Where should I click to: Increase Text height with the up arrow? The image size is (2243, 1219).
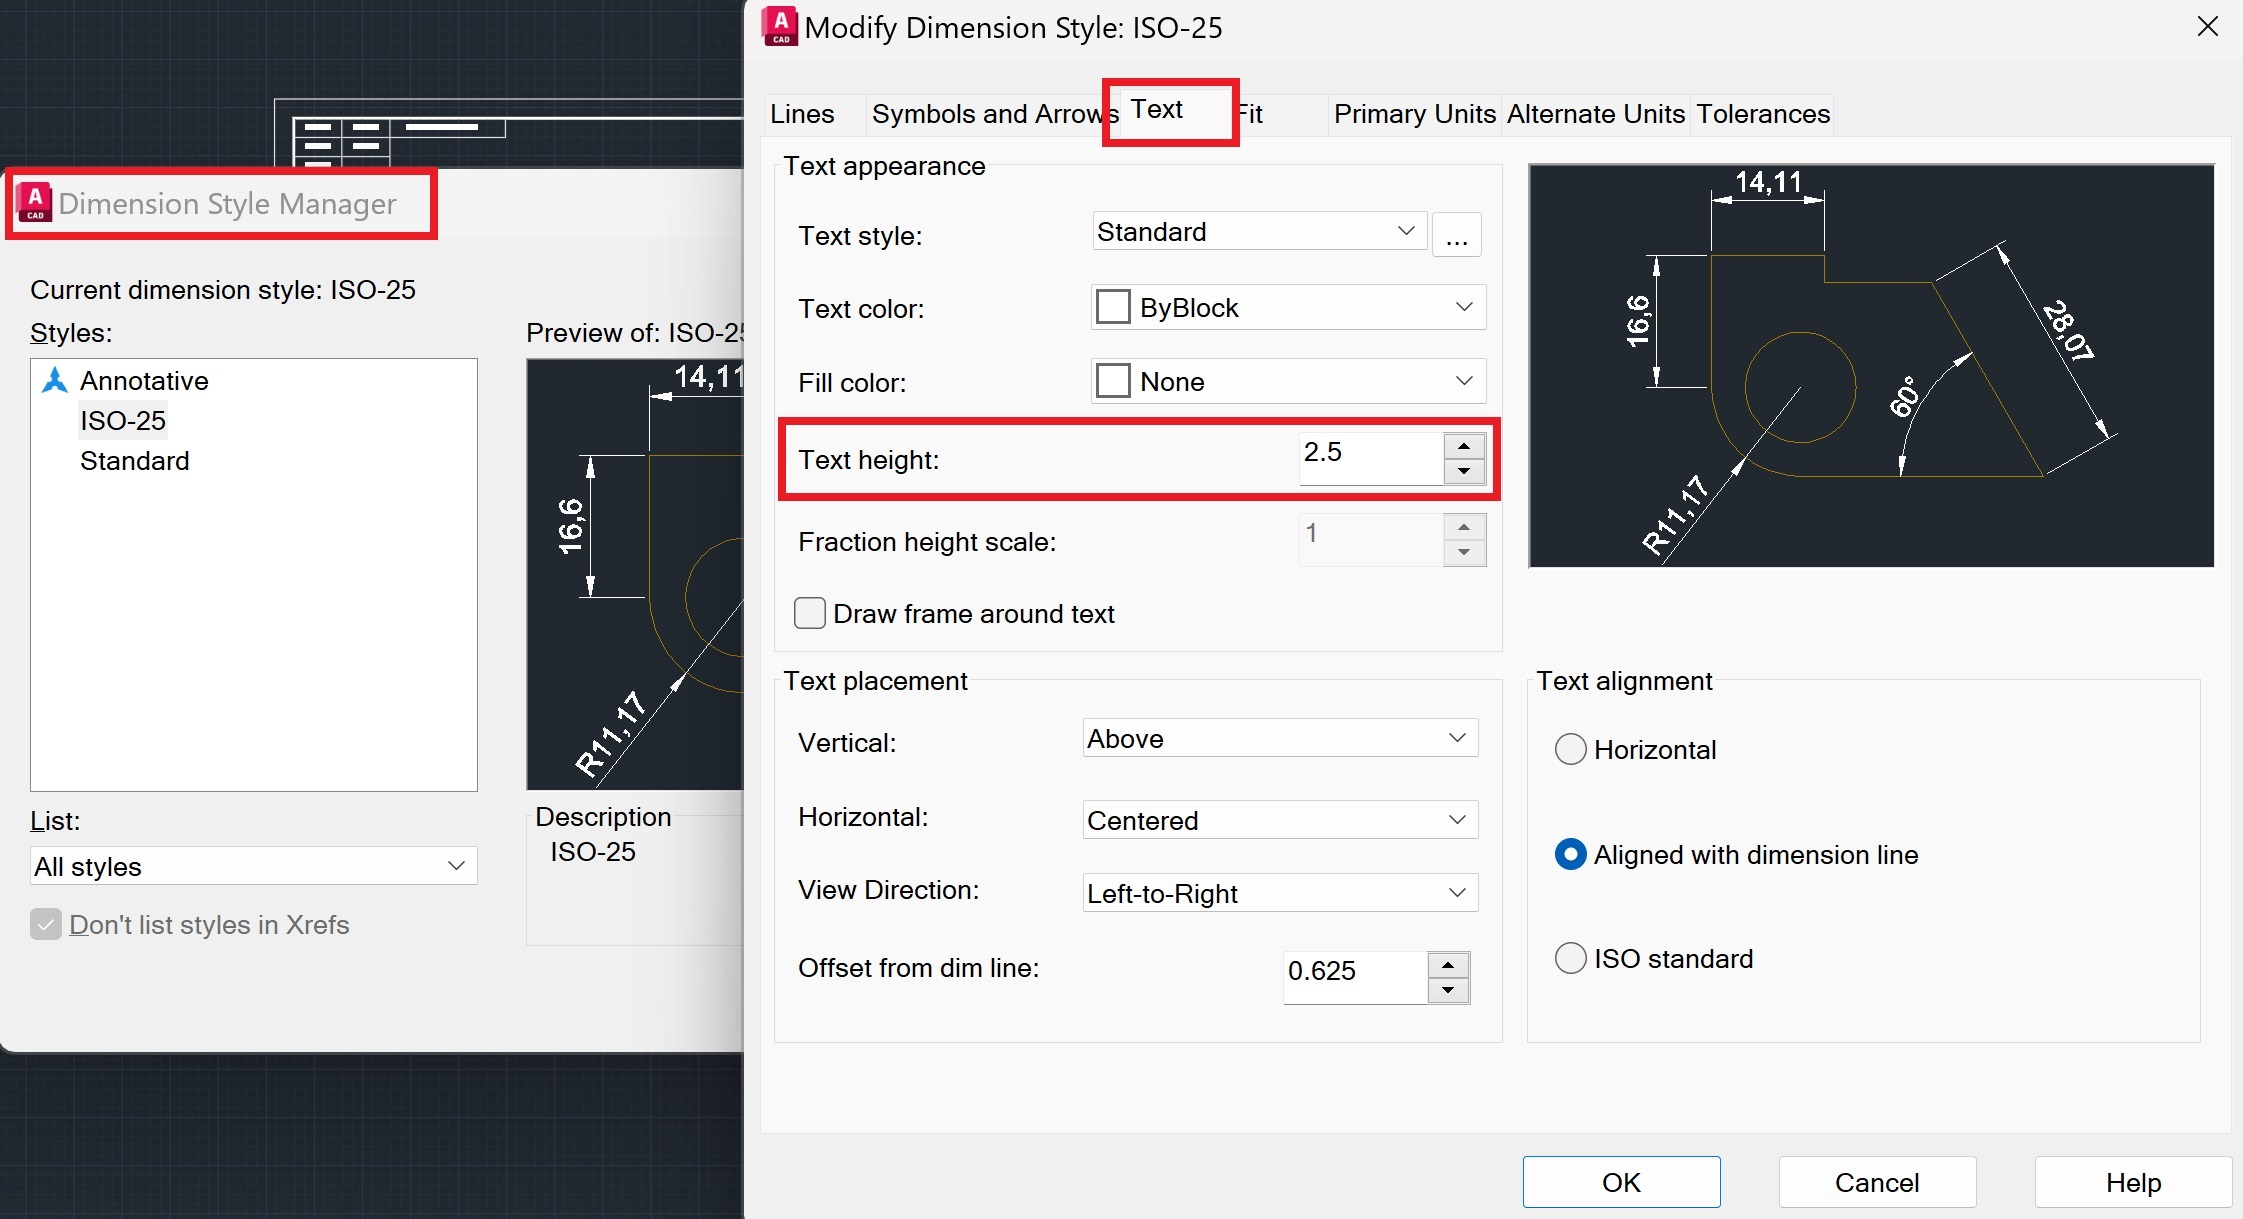point(1464,446)
